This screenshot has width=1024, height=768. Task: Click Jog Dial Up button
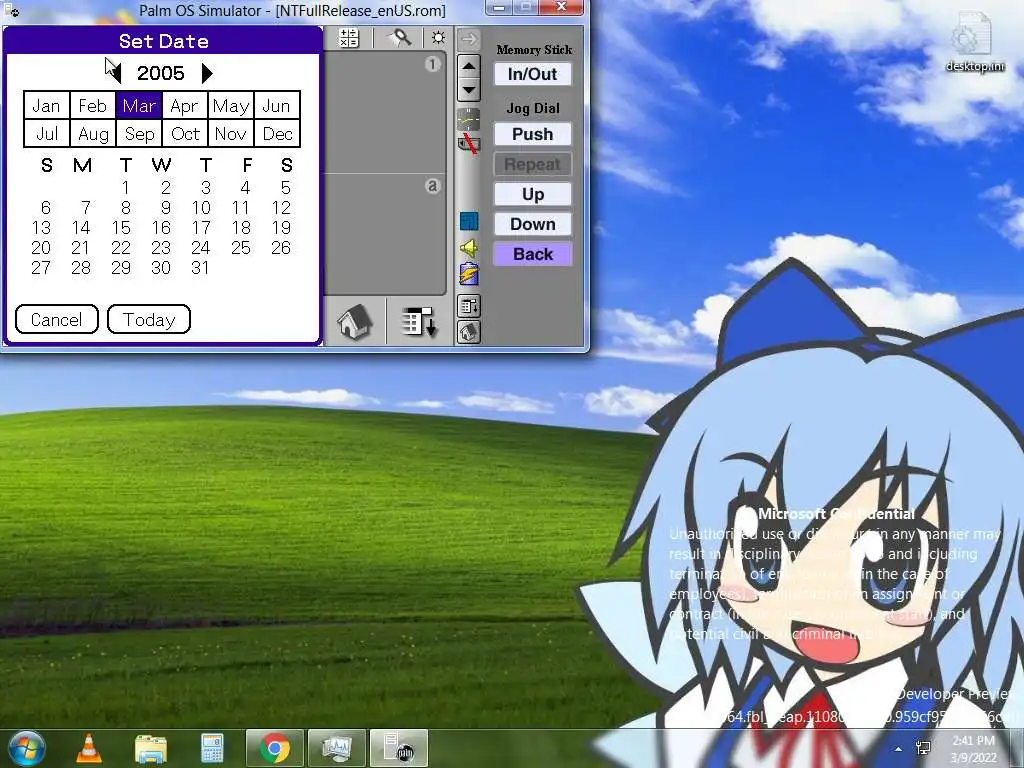533,194
